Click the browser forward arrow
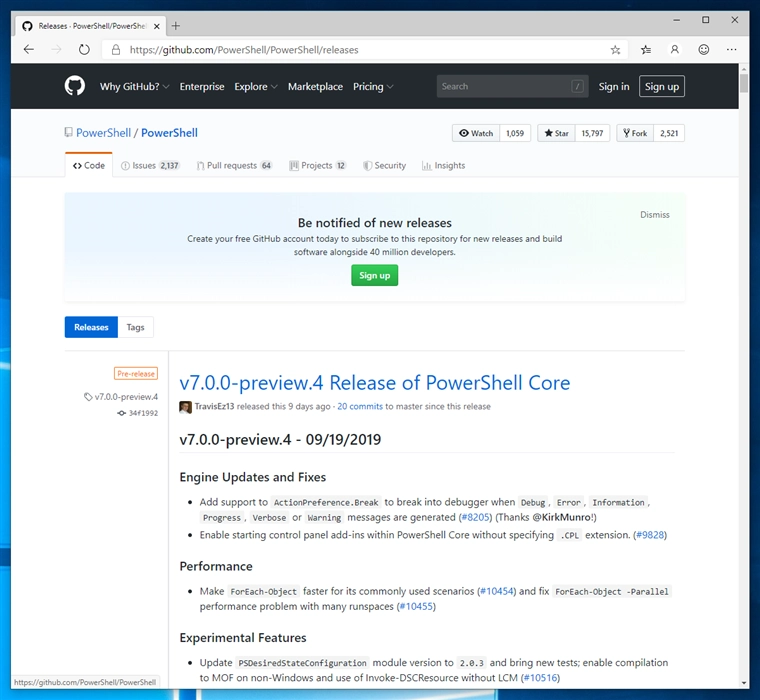This screenshot has width=760, height=700. pos(57,49)
